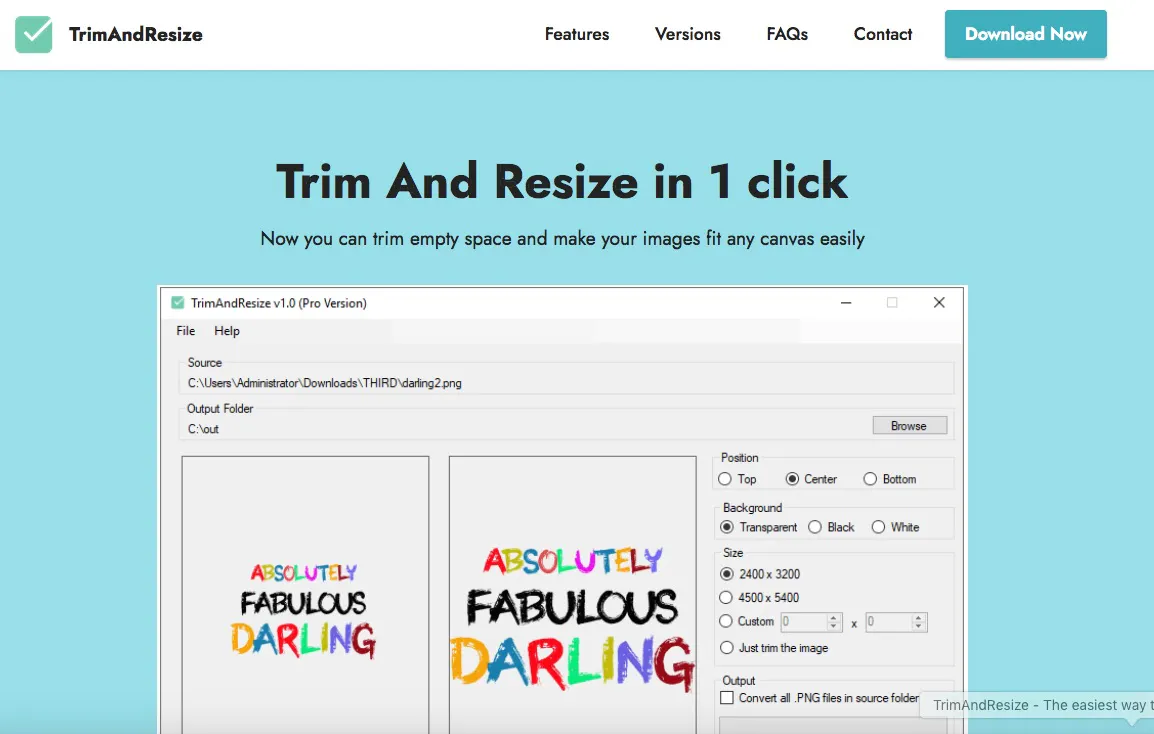Screen dimensions: 1154x734
Task: Navigate to the FAQs page link
Action: [787, 34]
